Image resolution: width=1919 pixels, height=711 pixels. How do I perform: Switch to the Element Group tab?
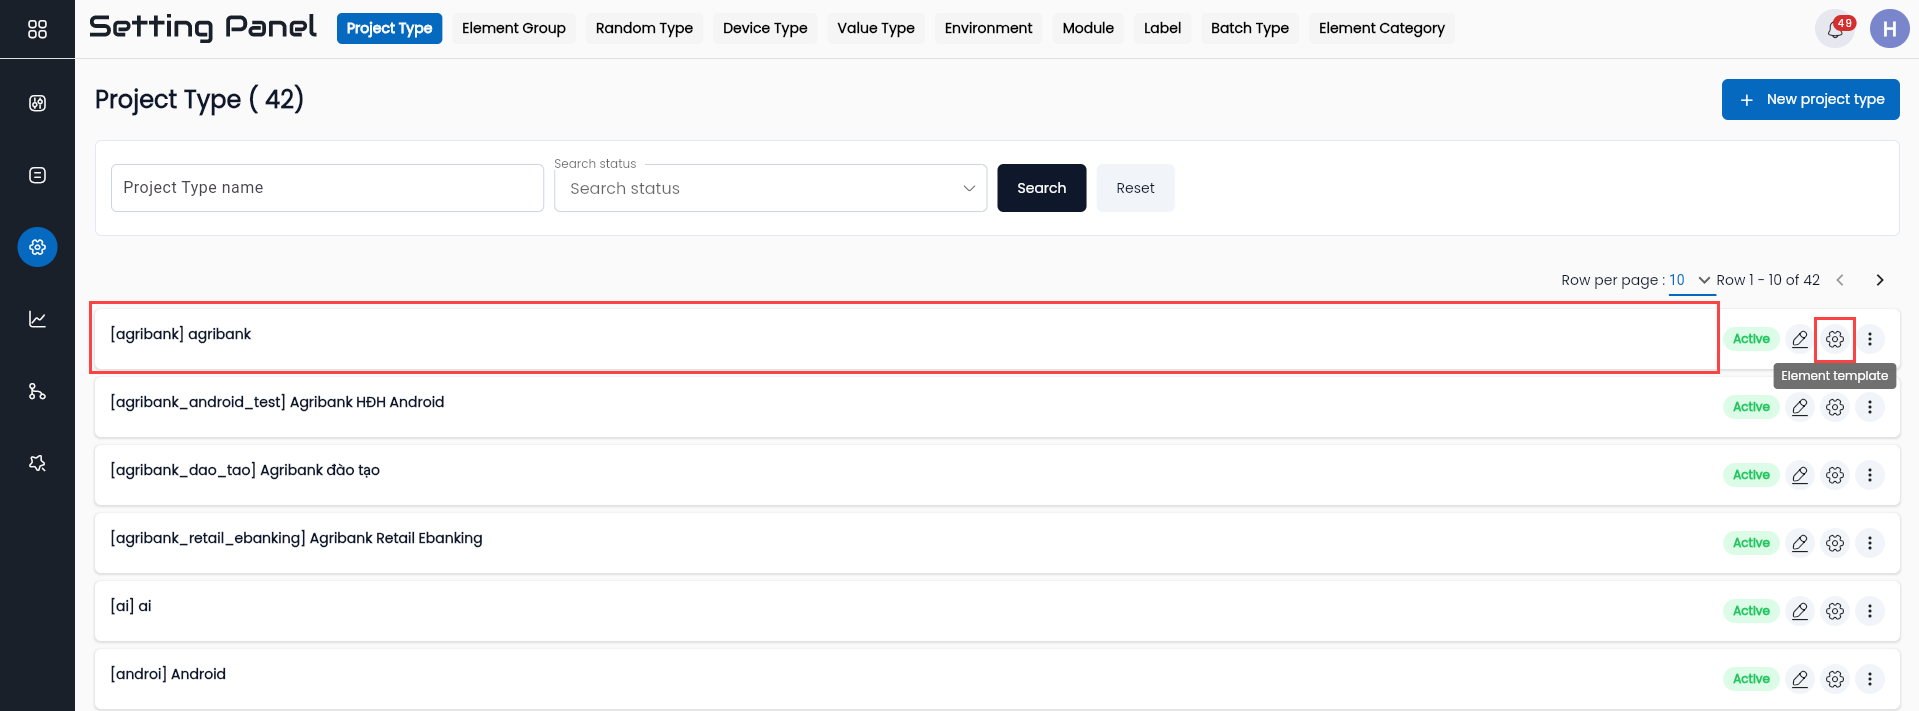tap(514, 28)
